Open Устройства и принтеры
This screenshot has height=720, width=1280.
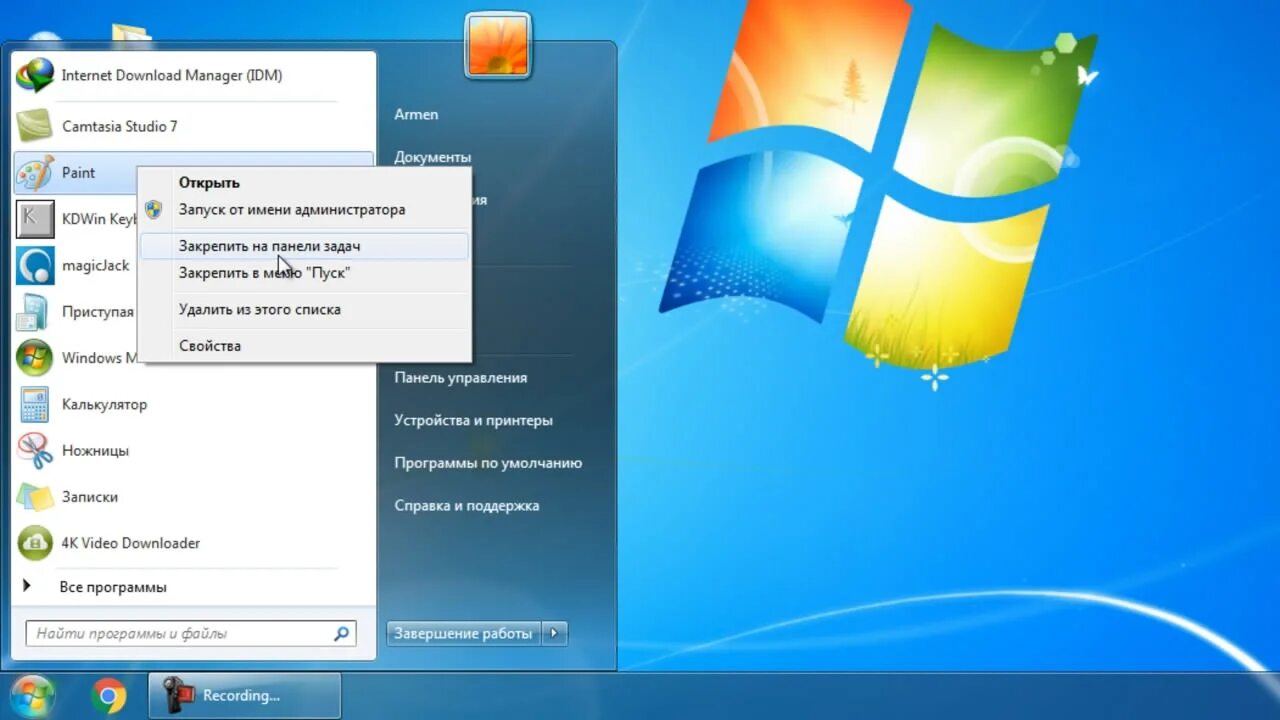(473, 420)
